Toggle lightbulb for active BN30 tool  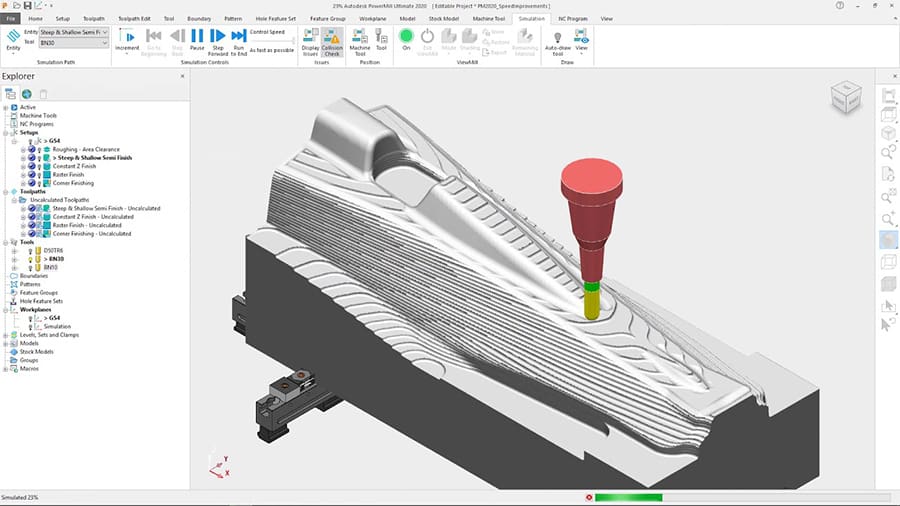(30, 259)
